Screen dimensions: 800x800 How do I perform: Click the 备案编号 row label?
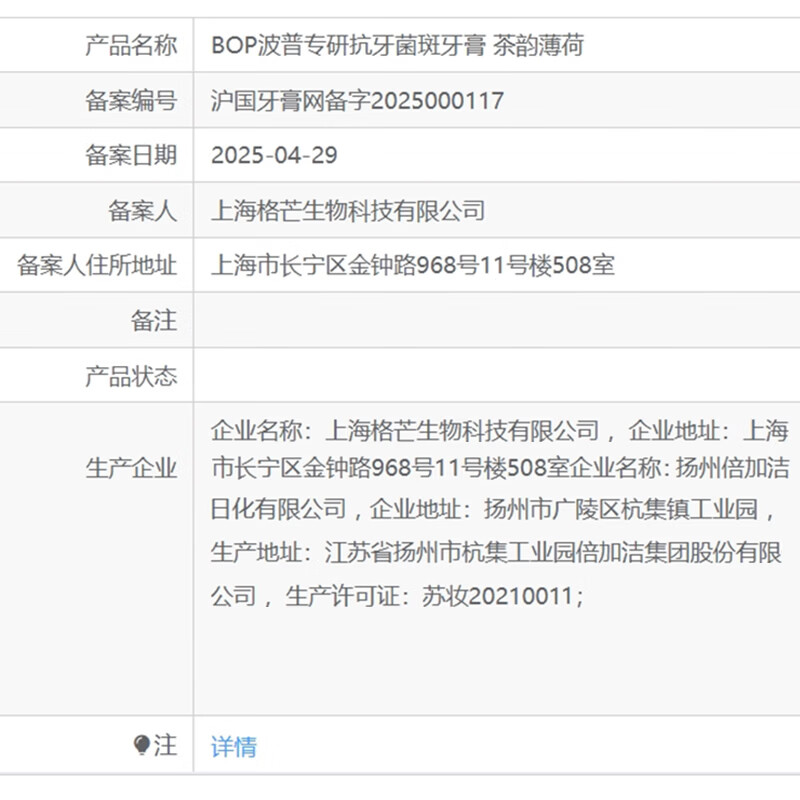pyautogui.click(x=131, y=101)
